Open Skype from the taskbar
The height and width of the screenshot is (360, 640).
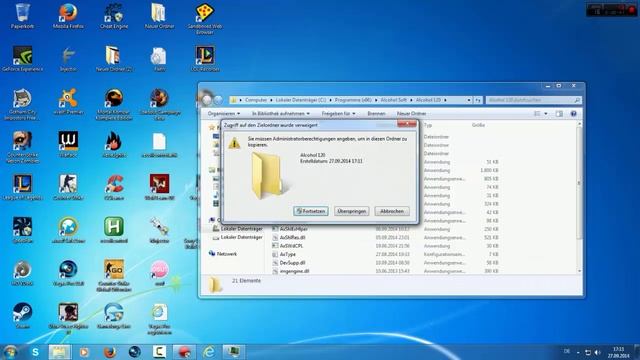point(36,352)
